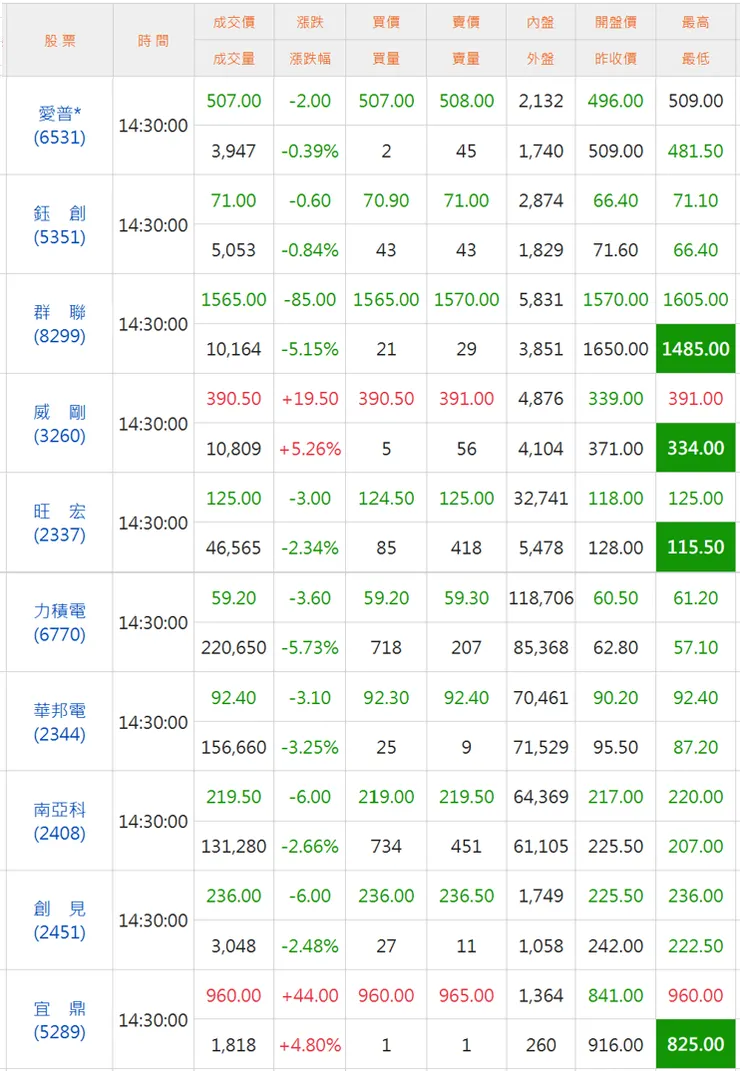The image size is (740, 1071).
Task: Click the 時間 column header
Action: coord(153,41)
